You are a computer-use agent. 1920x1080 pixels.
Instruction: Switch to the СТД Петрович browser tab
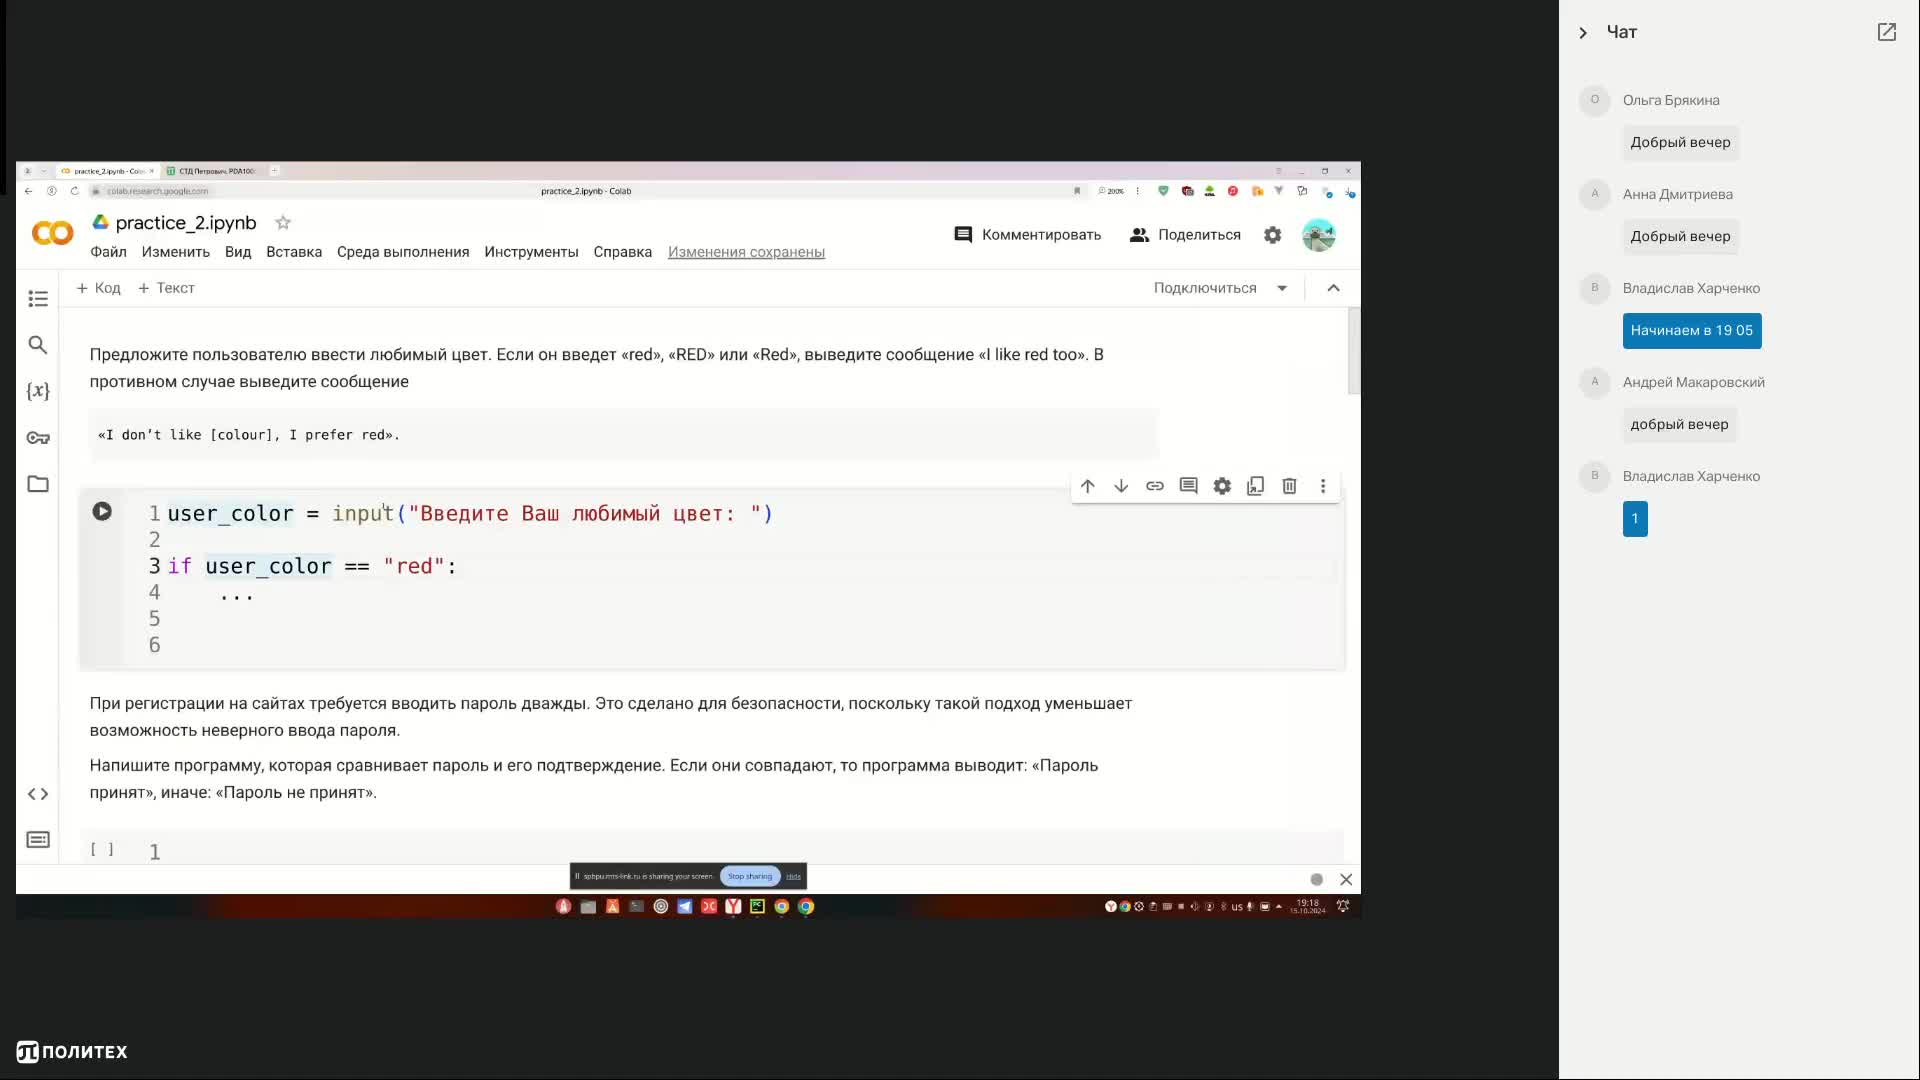pos(214,171)
